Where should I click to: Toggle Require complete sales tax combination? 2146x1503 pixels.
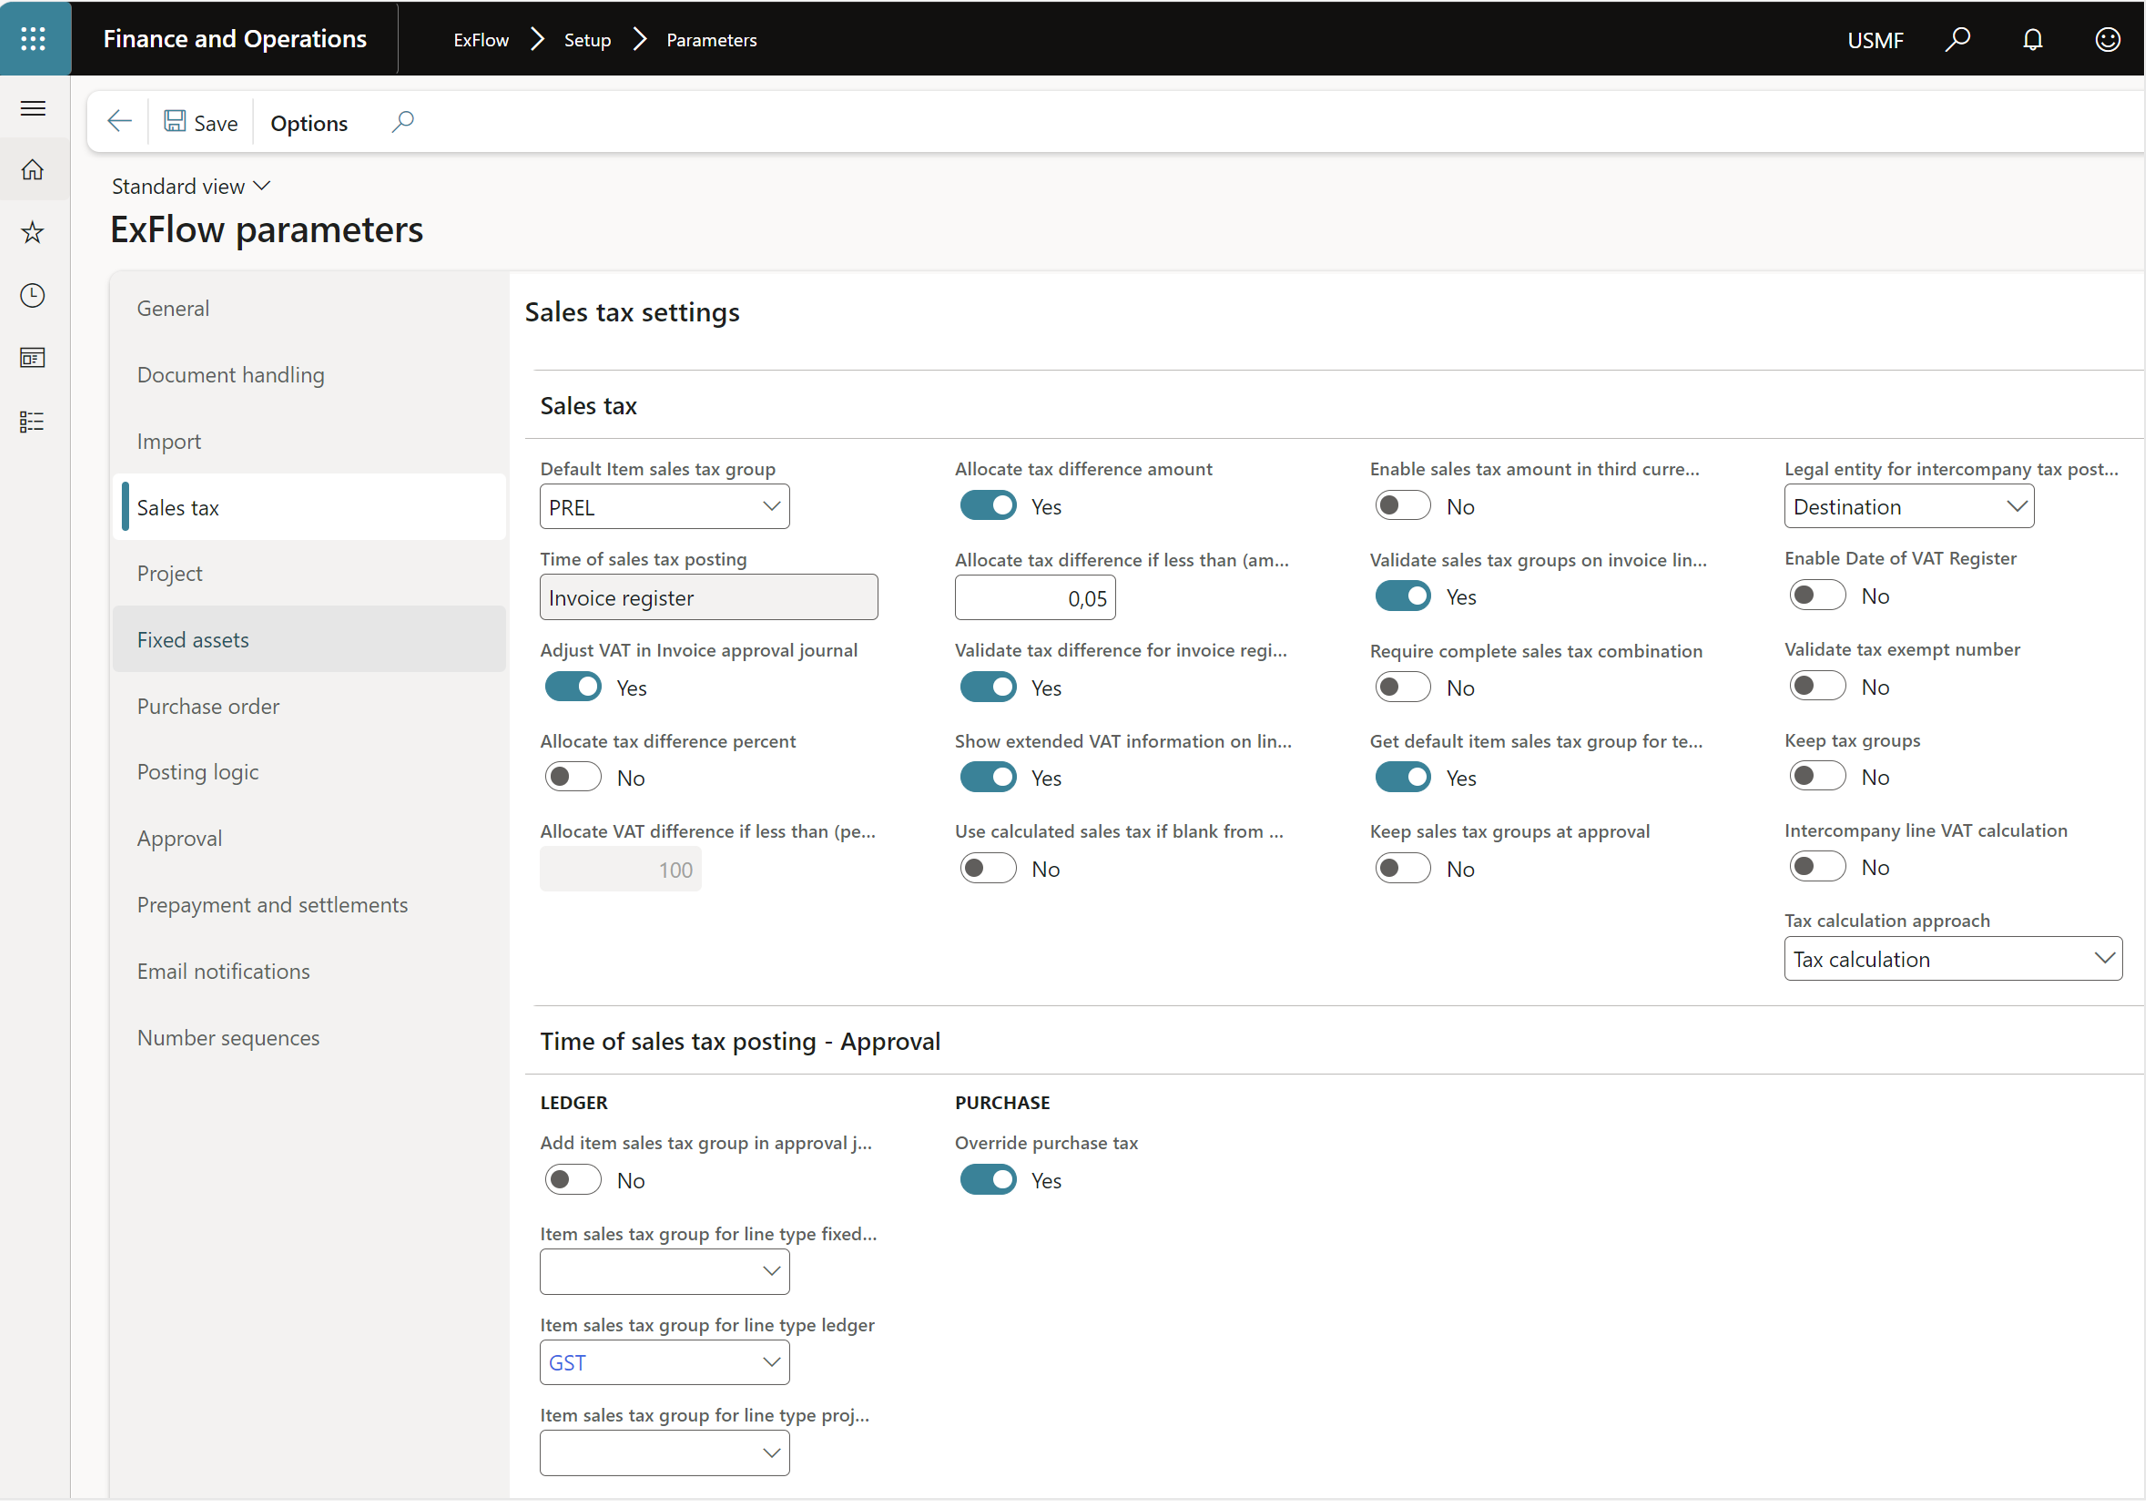1402,687
